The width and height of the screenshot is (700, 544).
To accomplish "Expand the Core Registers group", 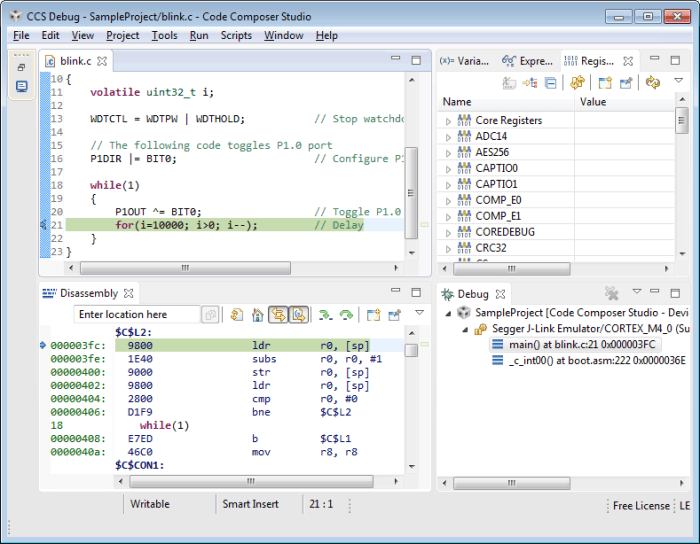I will pos(448,121).
